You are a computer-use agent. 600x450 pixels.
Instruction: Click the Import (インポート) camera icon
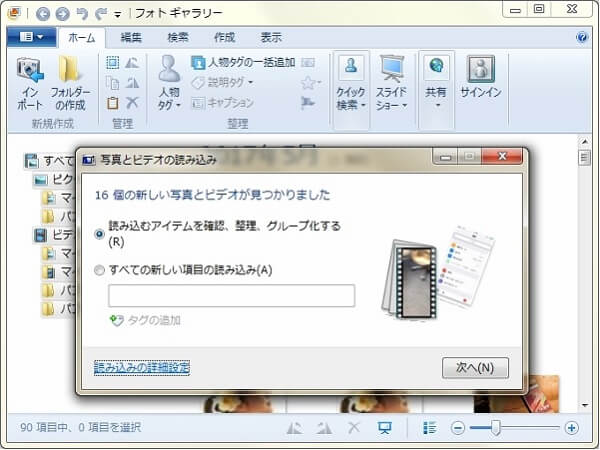point(30,70)
